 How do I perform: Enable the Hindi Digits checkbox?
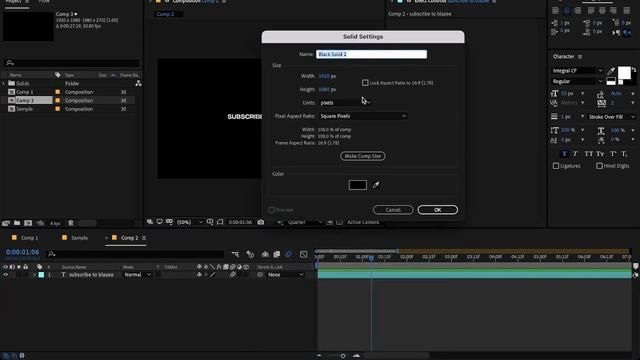(x=599, y=166)
